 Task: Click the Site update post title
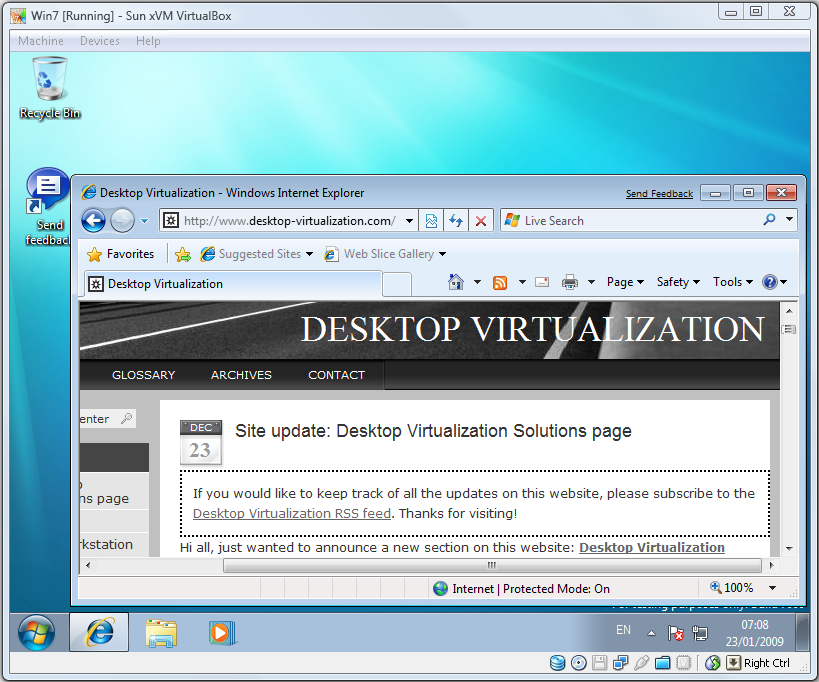(433, 431)
